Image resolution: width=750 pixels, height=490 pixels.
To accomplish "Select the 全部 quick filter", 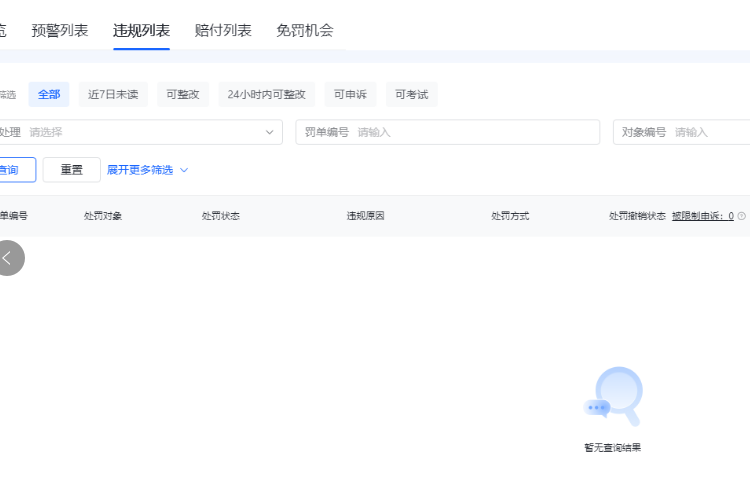I will tap(49, 95).
